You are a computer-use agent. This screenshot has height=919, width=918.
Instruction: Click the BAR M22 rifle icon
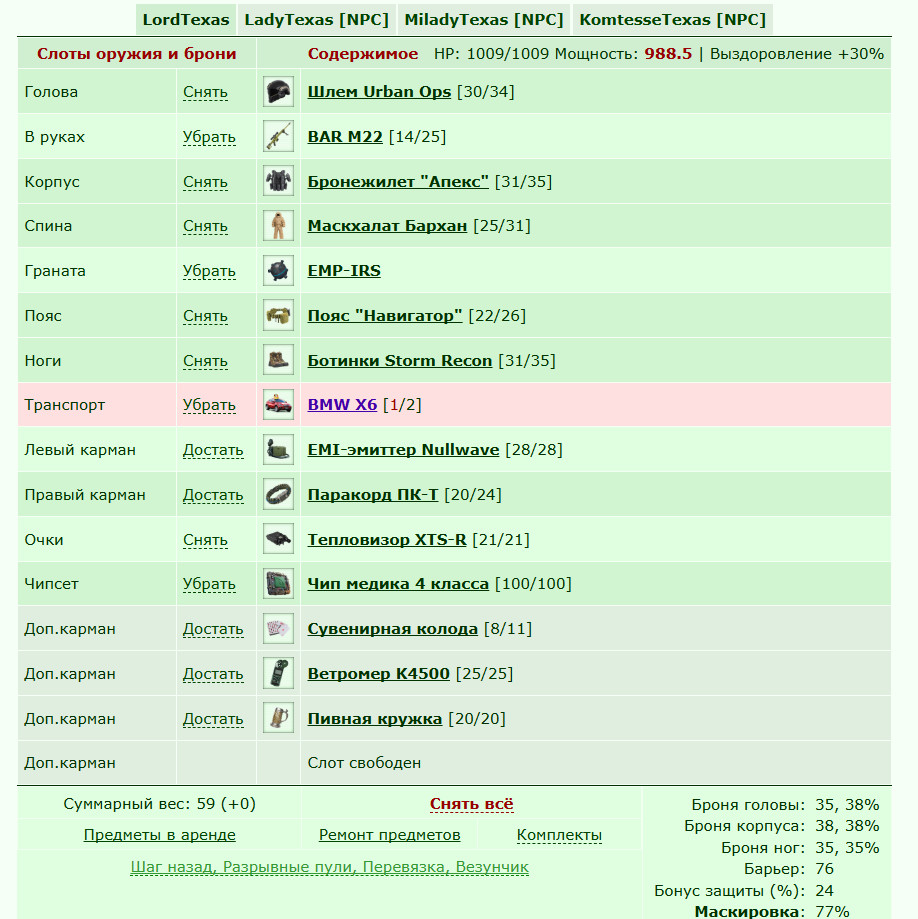click(x=278, y=136)
